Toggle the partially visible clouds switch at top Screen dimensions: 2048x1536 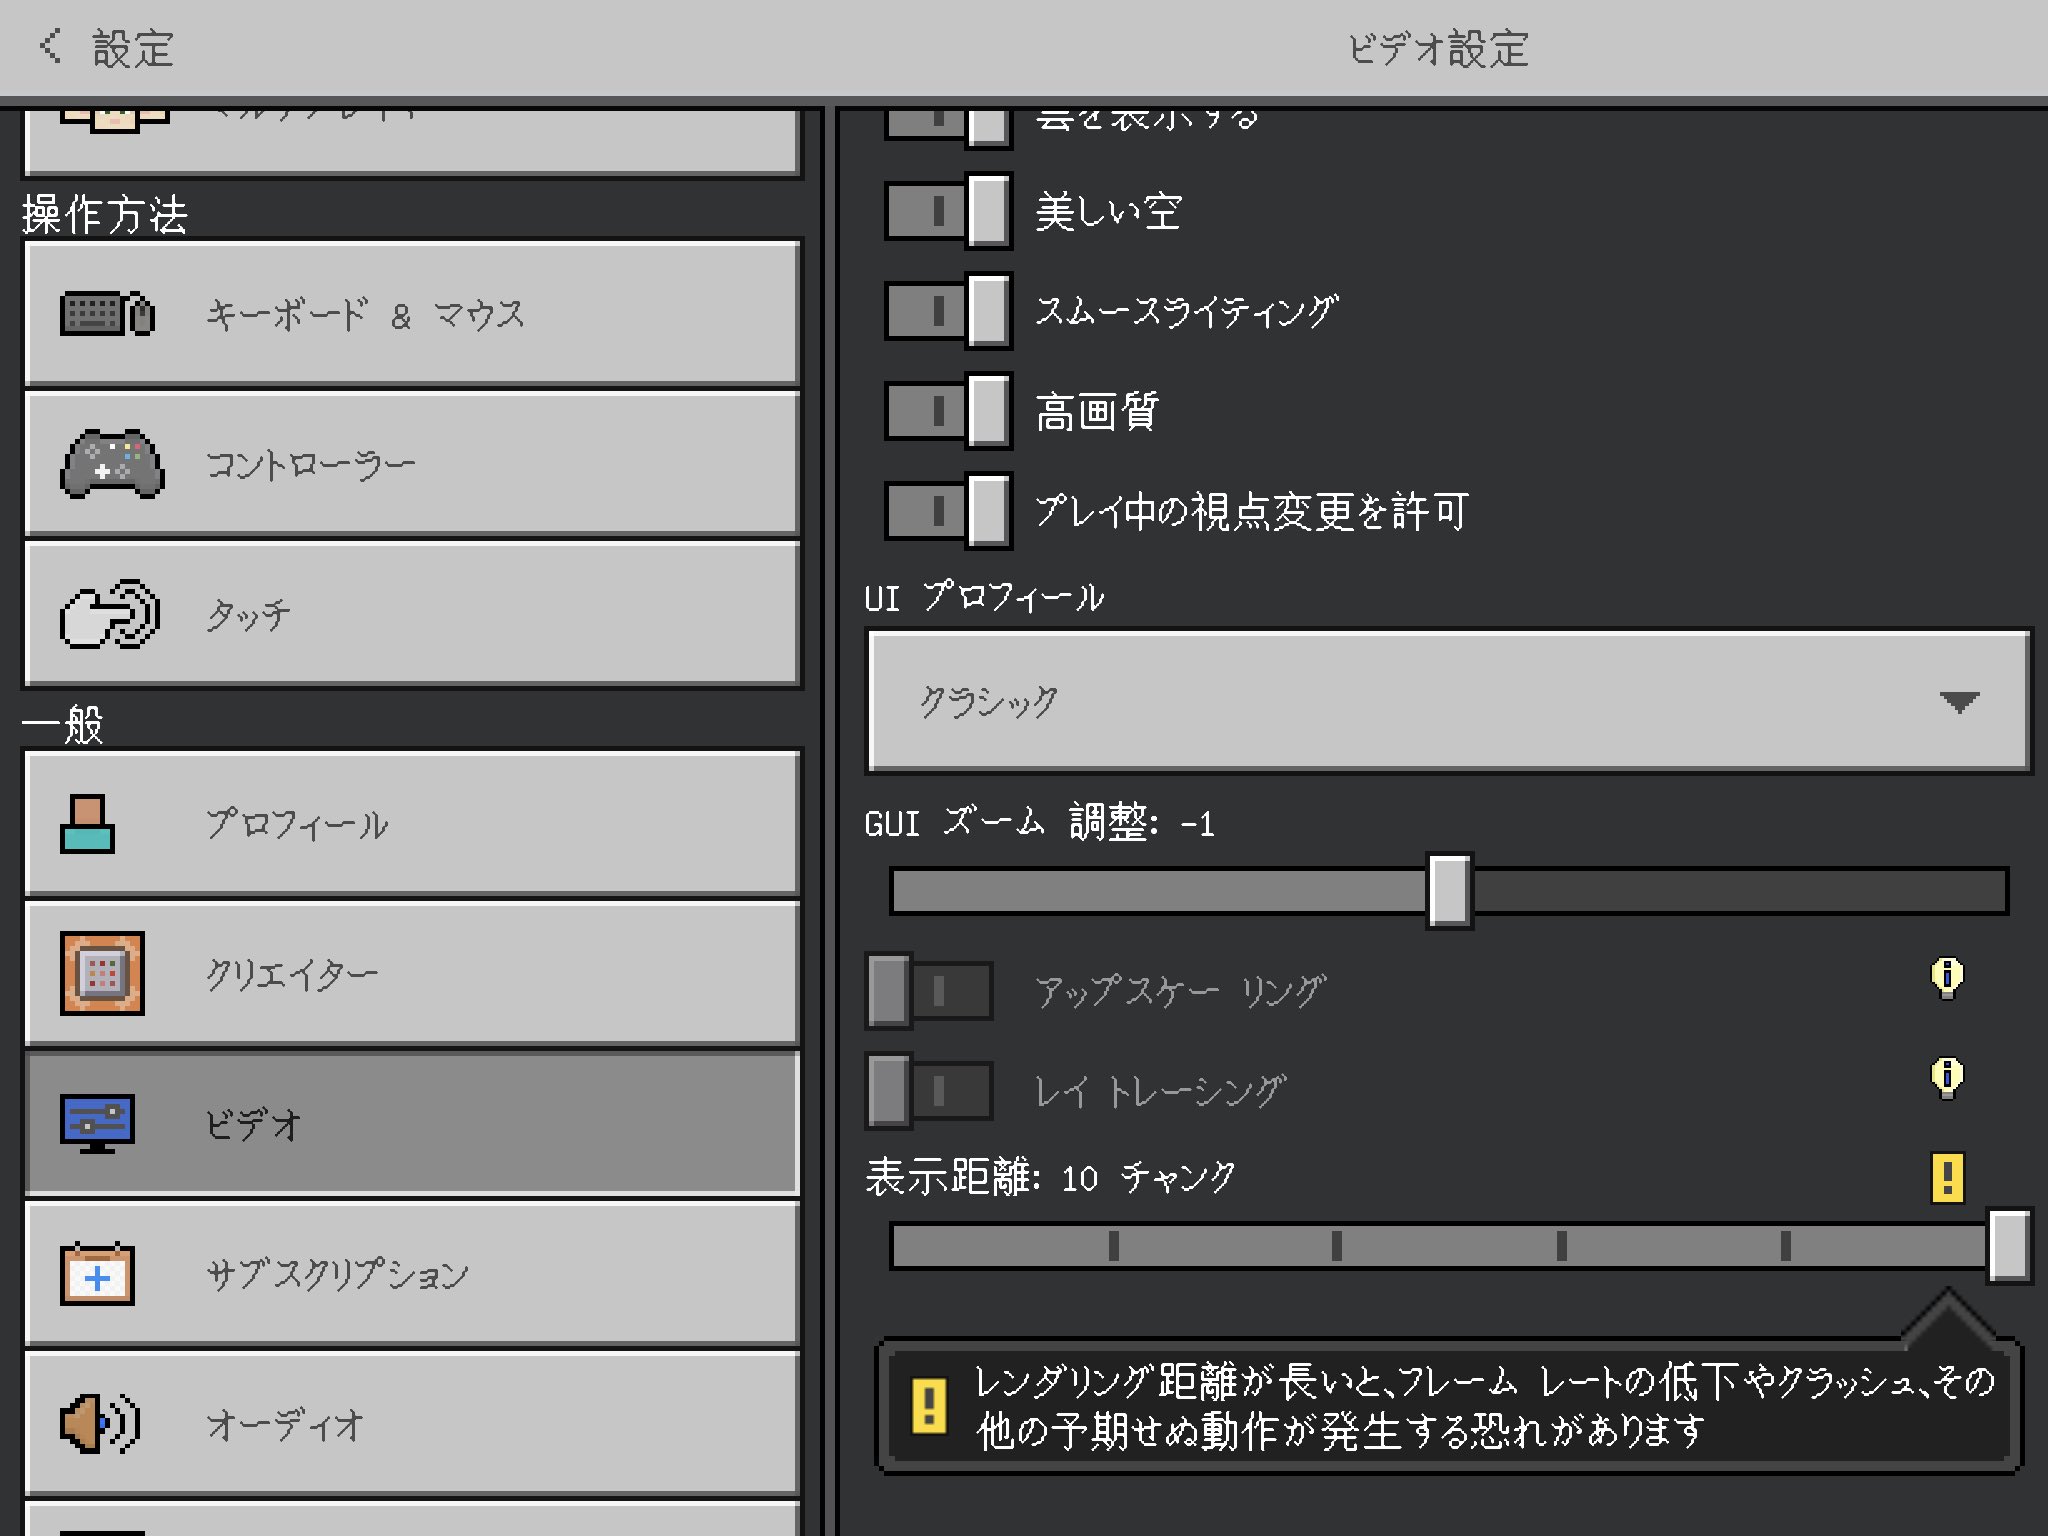click(948, 128)
